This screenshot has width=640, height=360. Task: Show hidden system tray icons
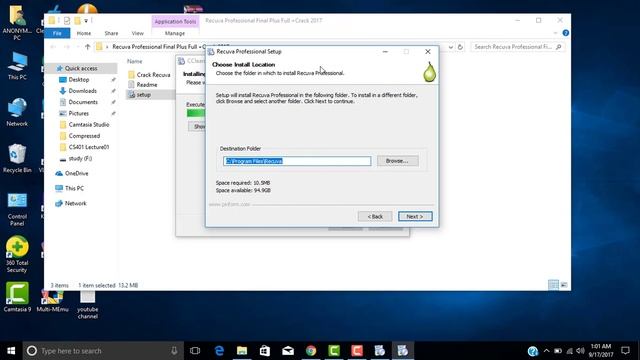coord(547,351)
